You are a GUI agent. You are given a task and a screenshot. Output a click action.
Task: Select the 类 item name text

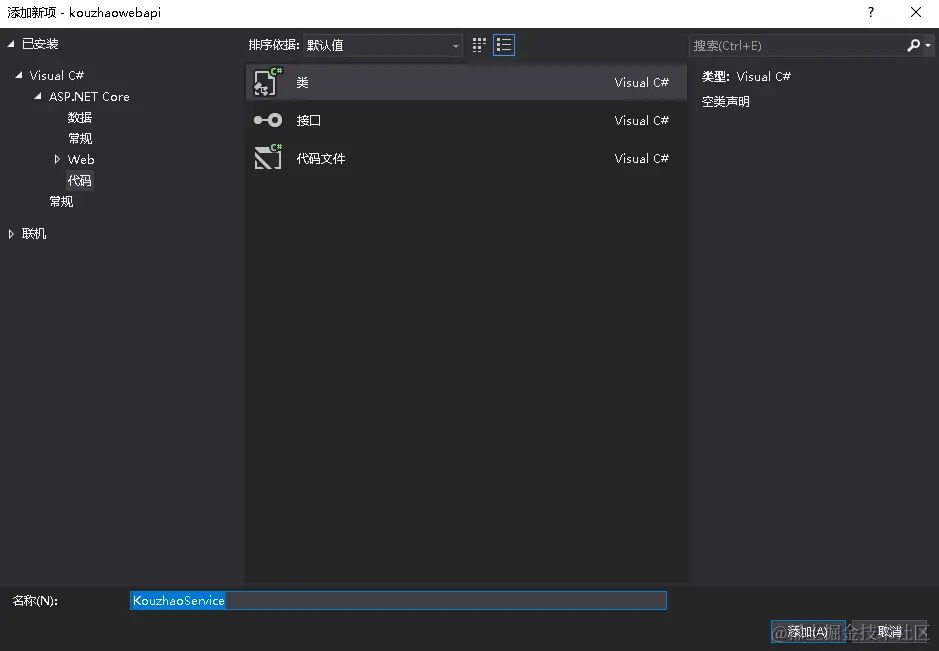coord(302,83)
